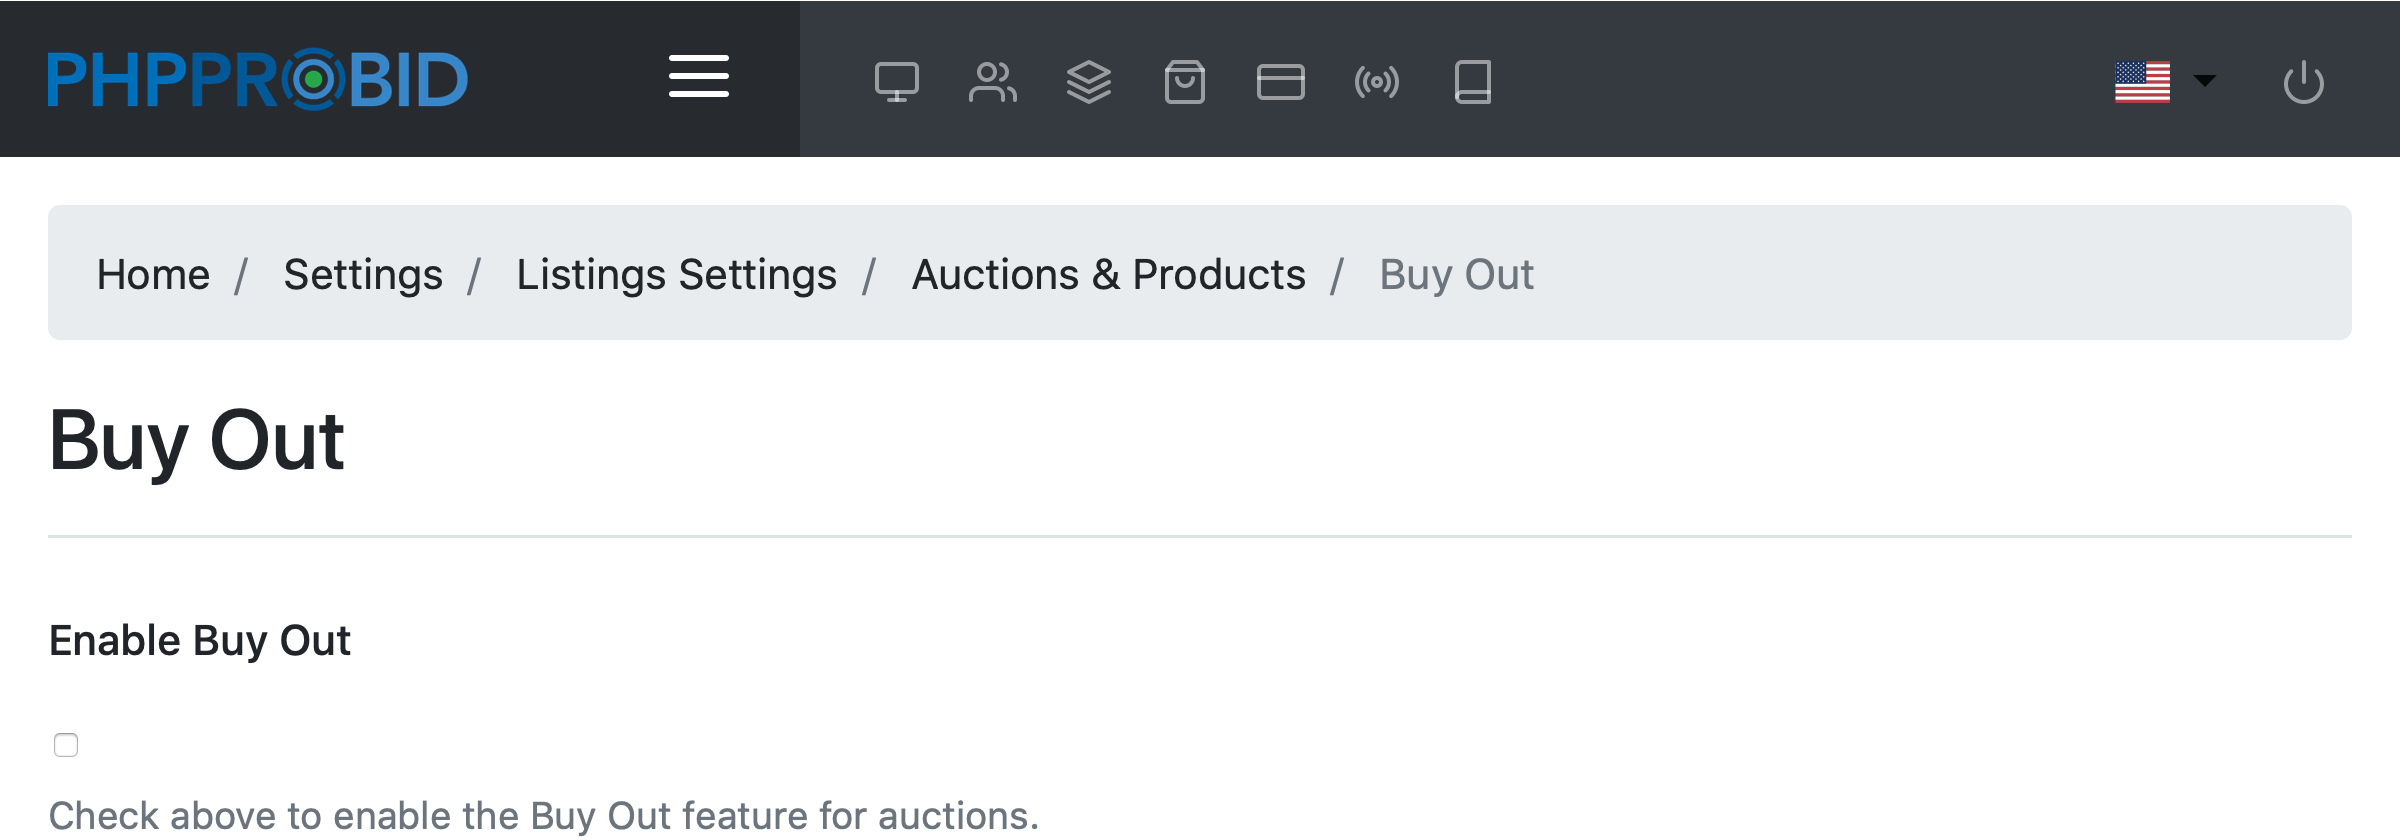Open the stacked layers icon
This screenshot has height=840, width=2400.
[x=1089, y=82]
